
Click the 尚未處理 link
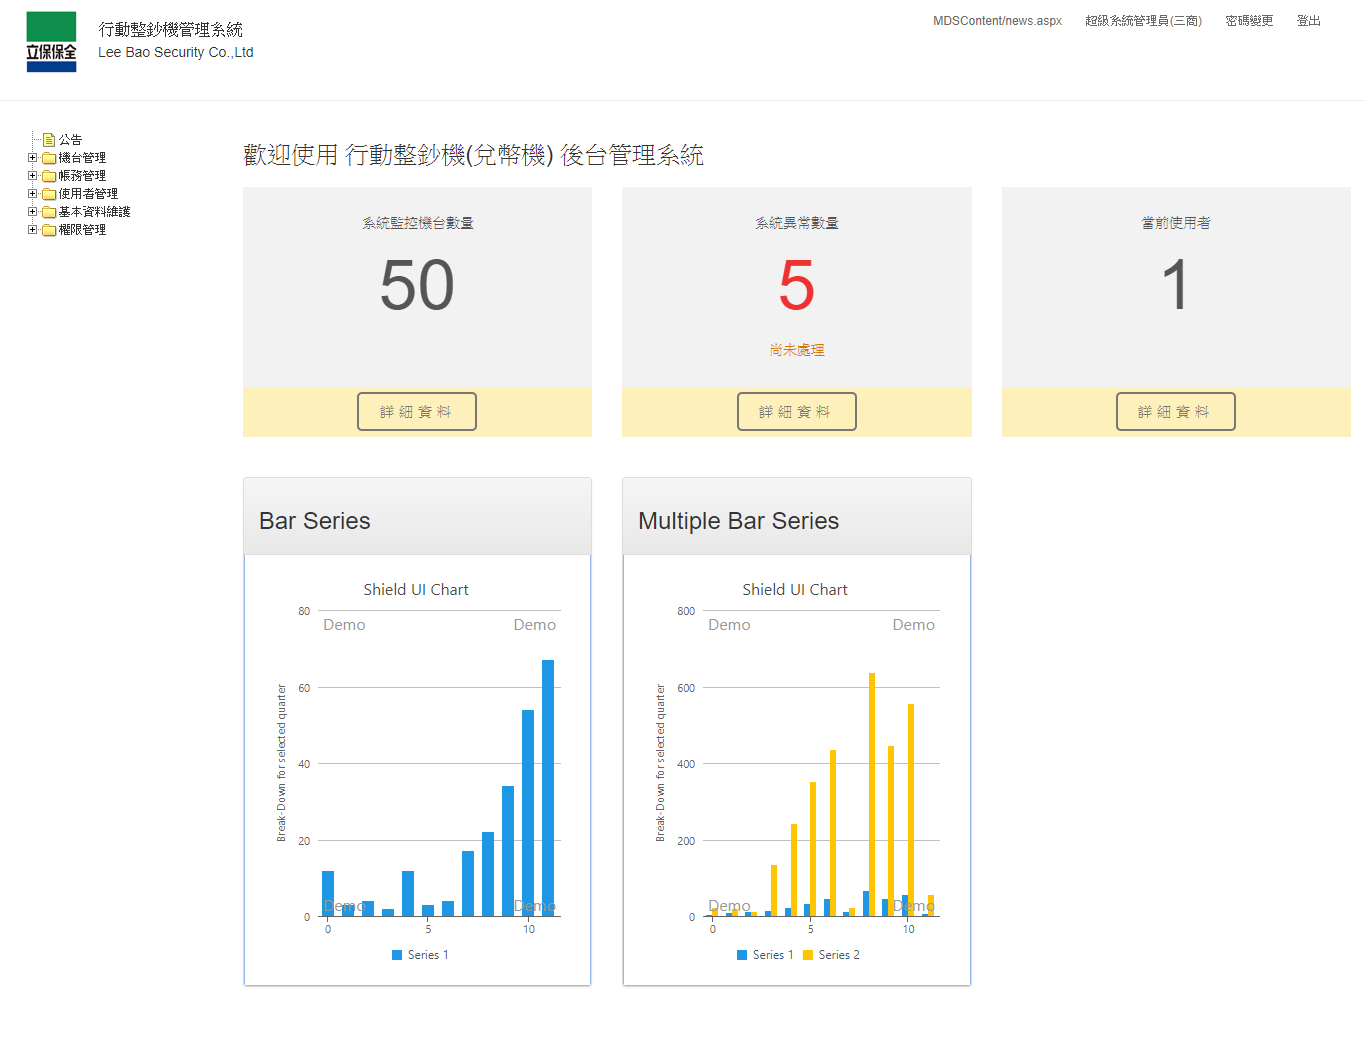796,350
